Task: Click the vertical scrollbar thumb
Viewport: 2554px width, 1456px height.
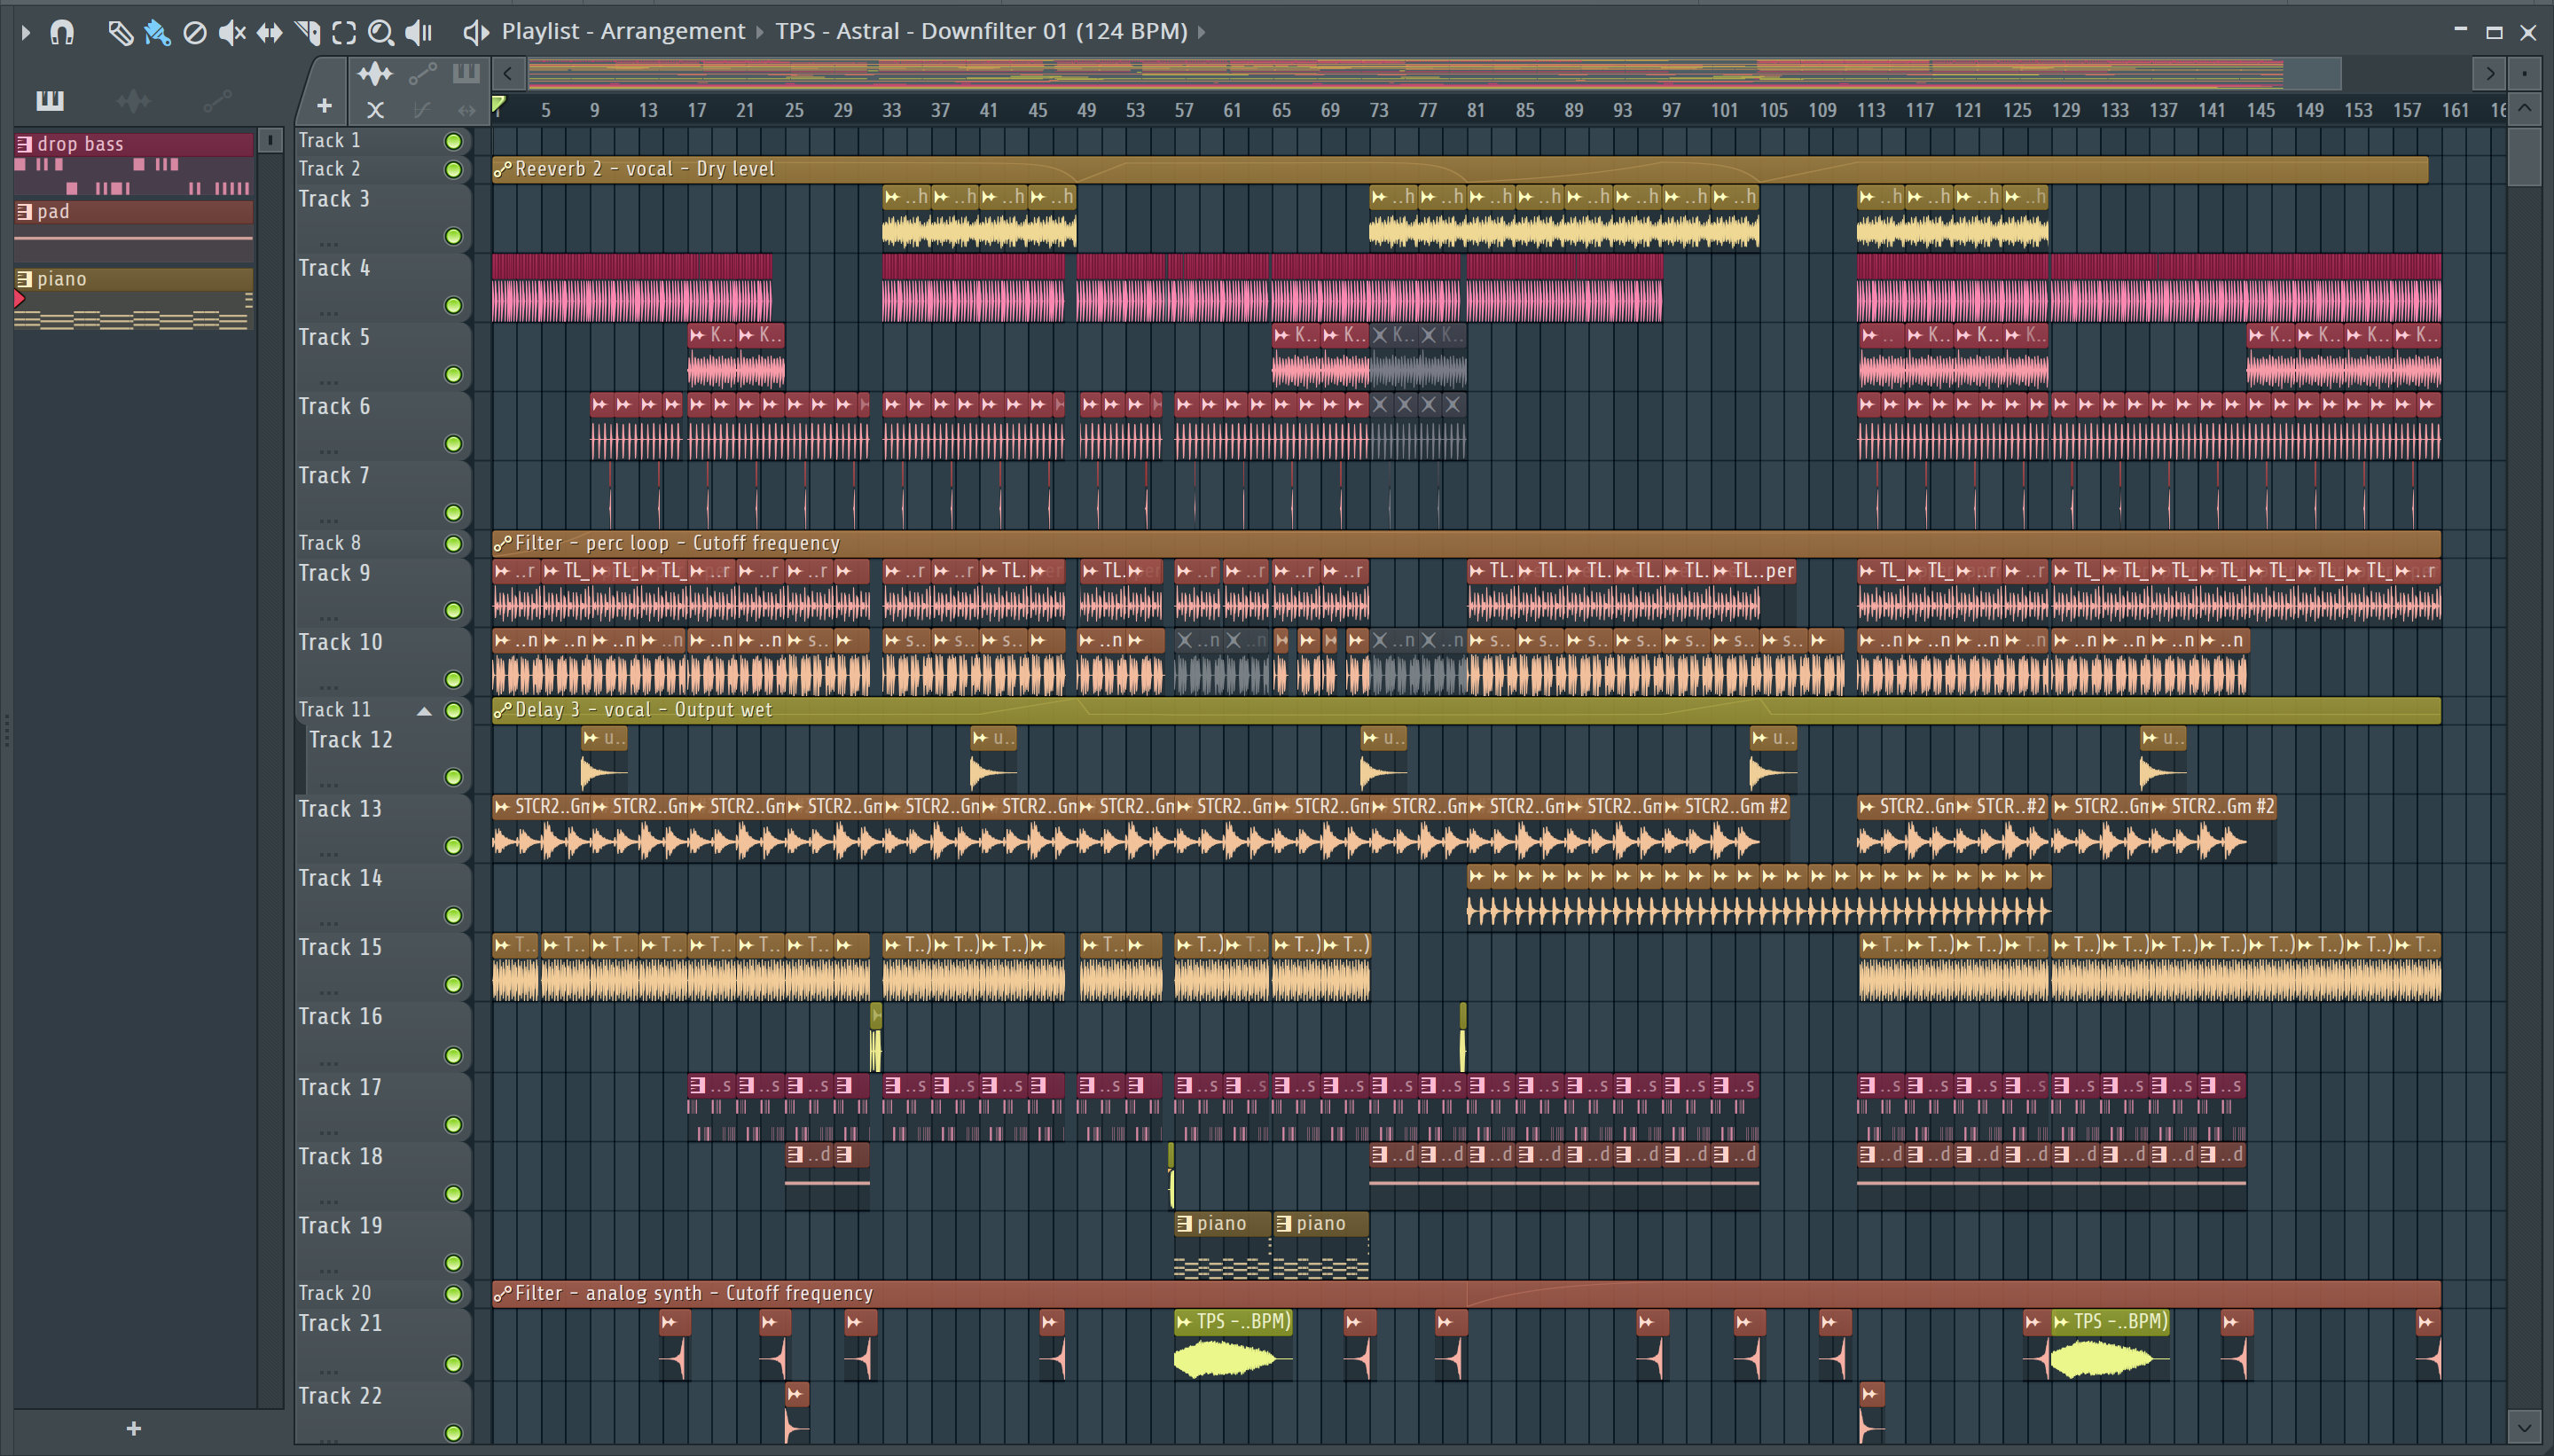Action: coord(2525,156)
